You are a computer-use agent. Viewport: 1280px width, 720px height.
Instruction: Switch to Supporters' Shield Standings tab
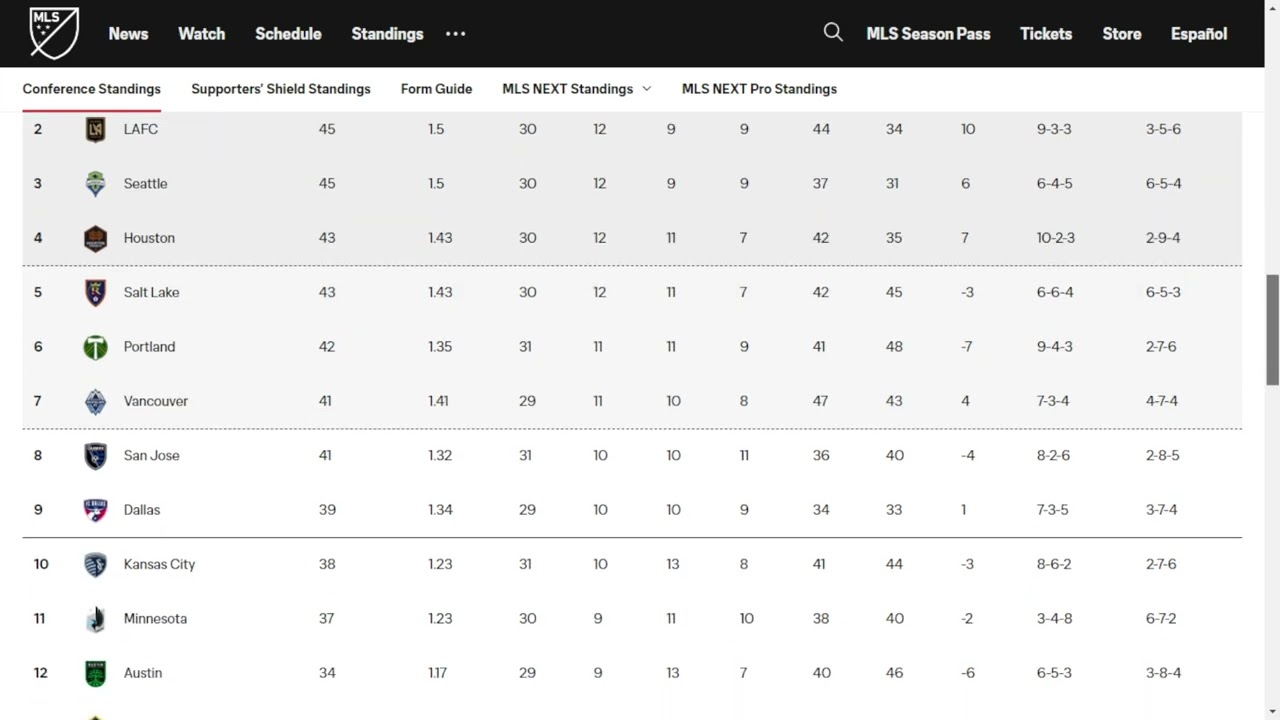click(x=281, y=89)
